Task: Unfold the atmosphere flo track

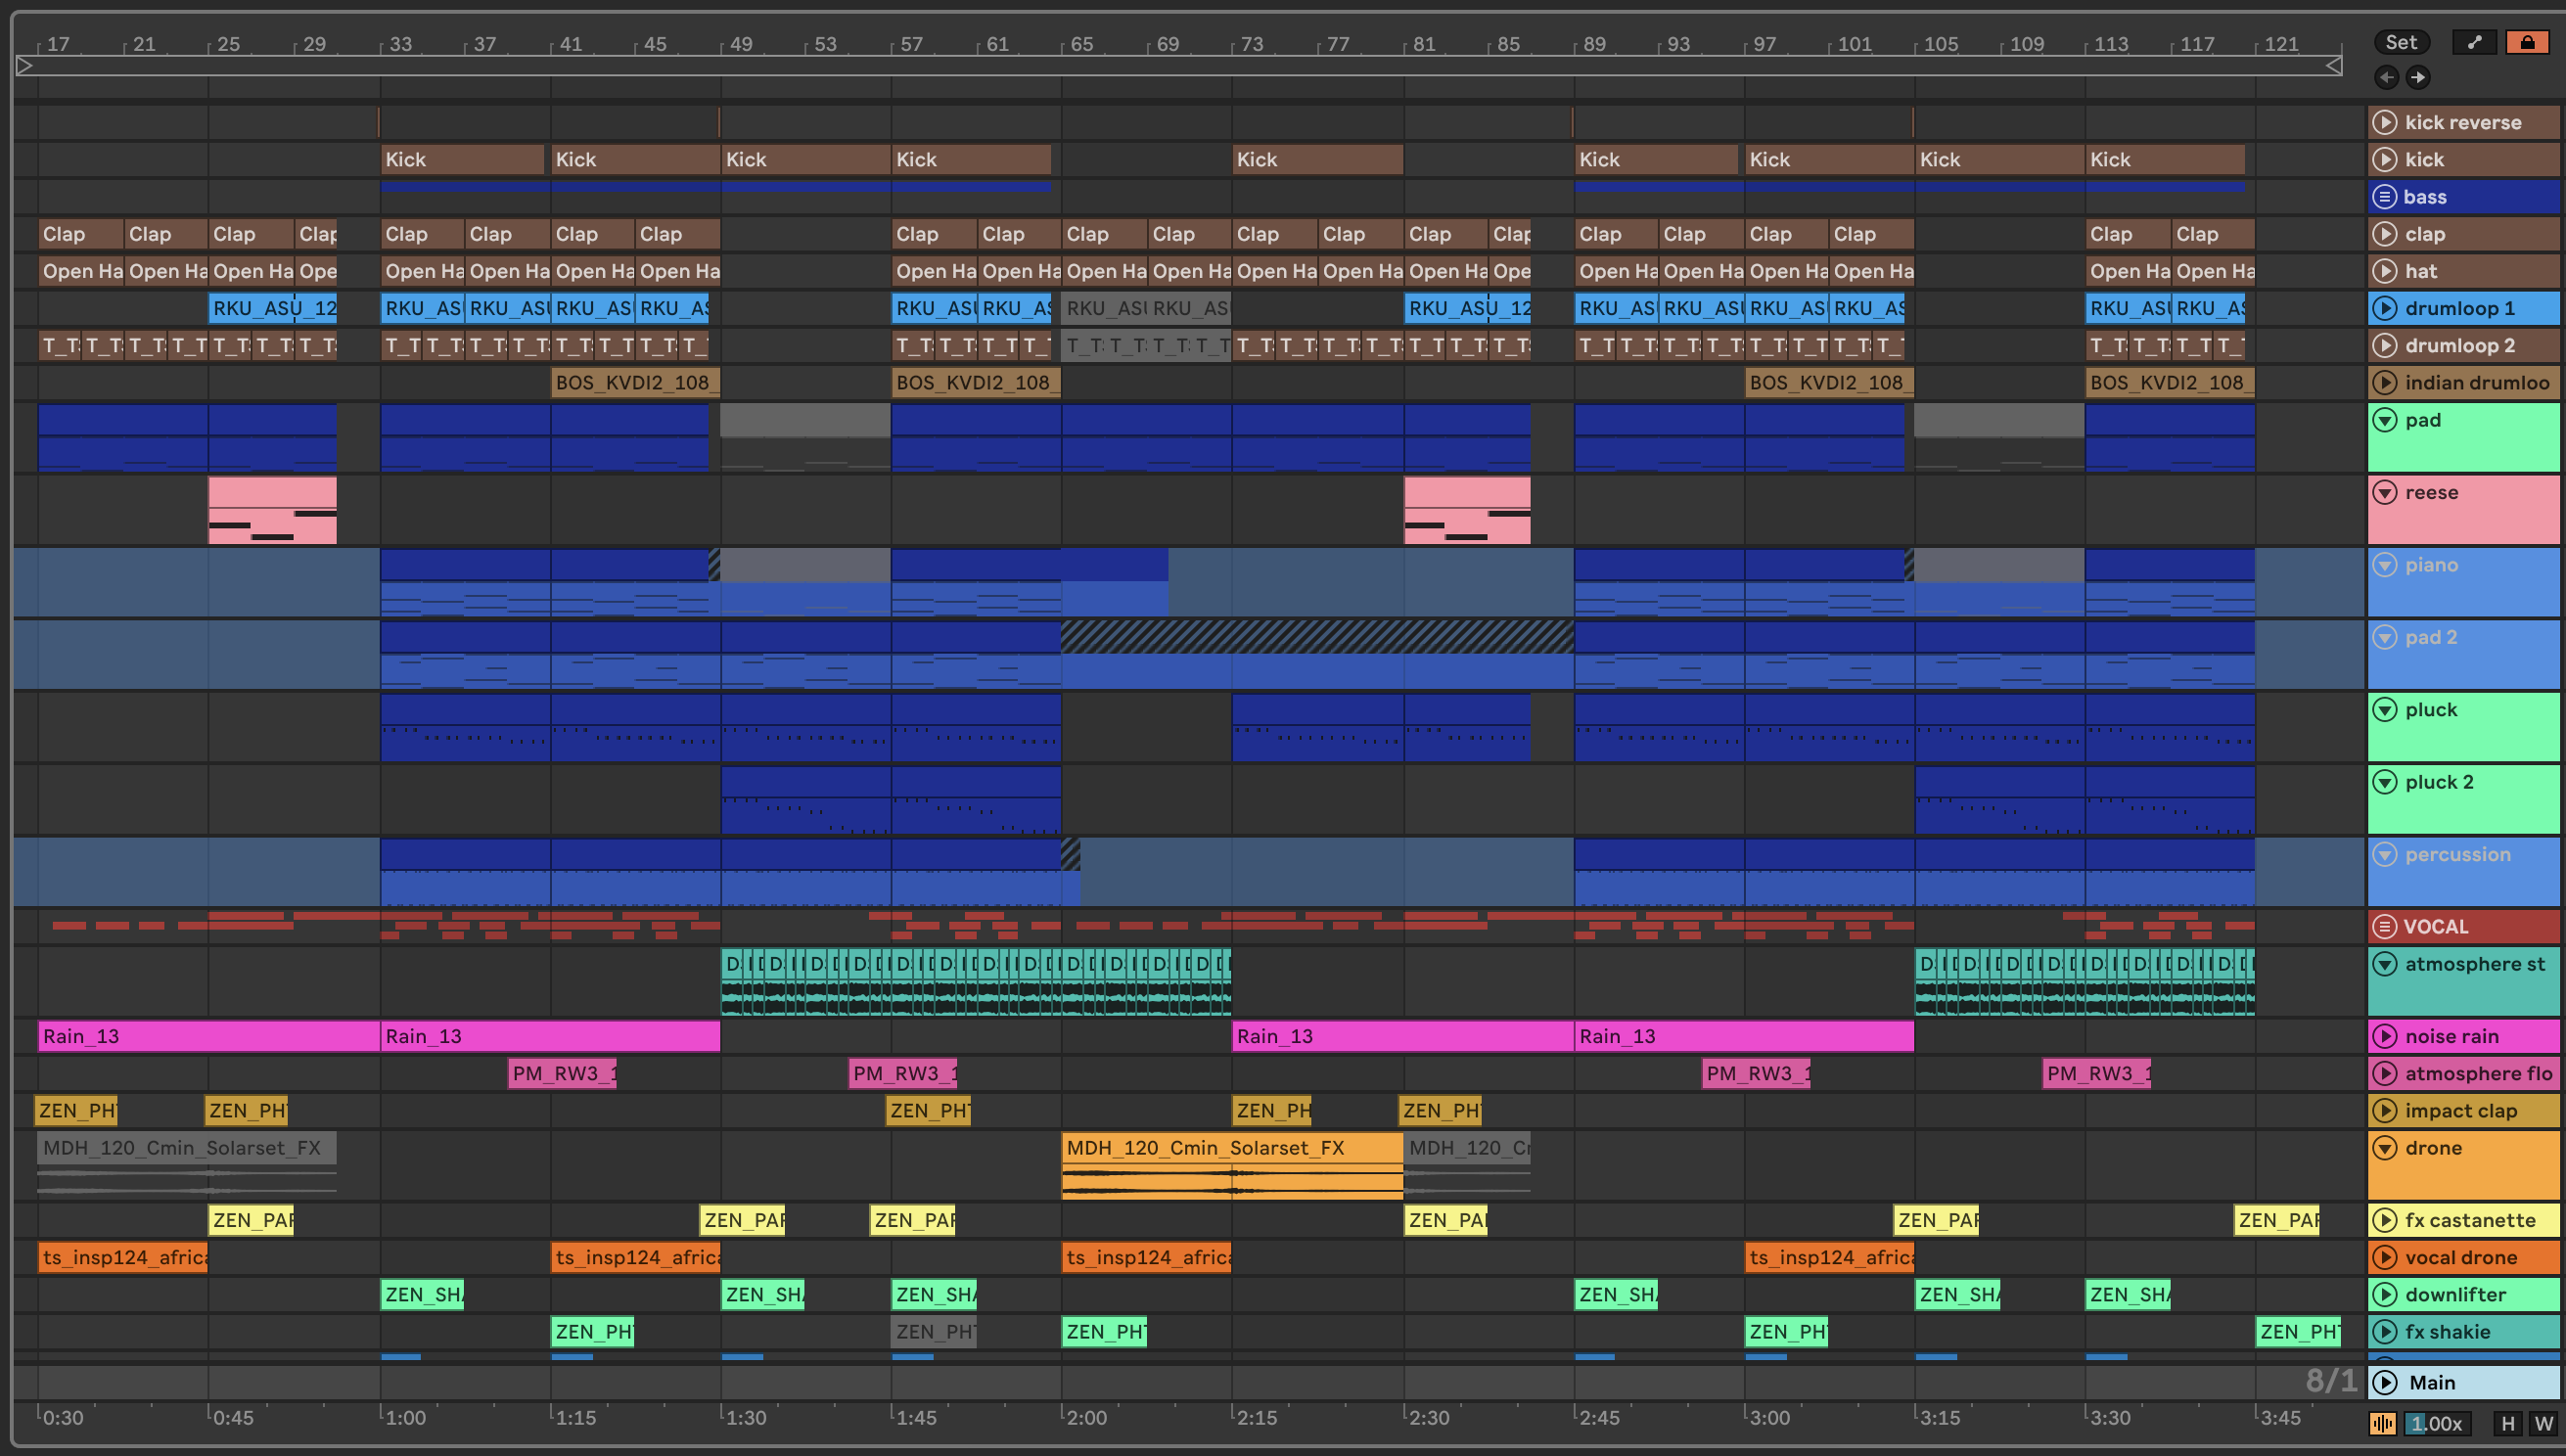Action: click(2385, 1073)
